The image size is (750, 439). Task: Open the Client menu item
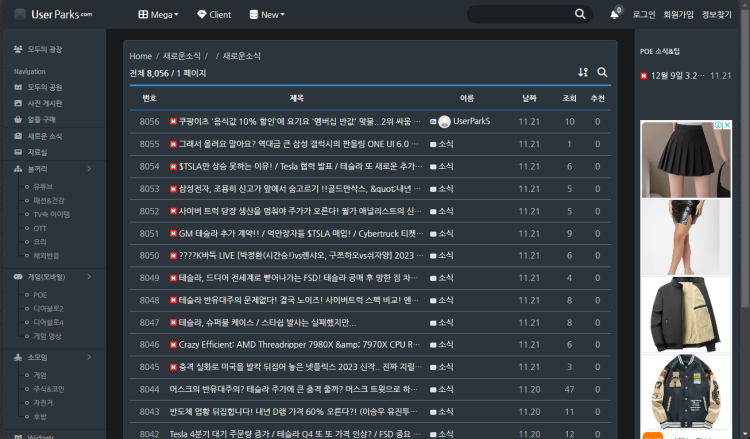214,15
